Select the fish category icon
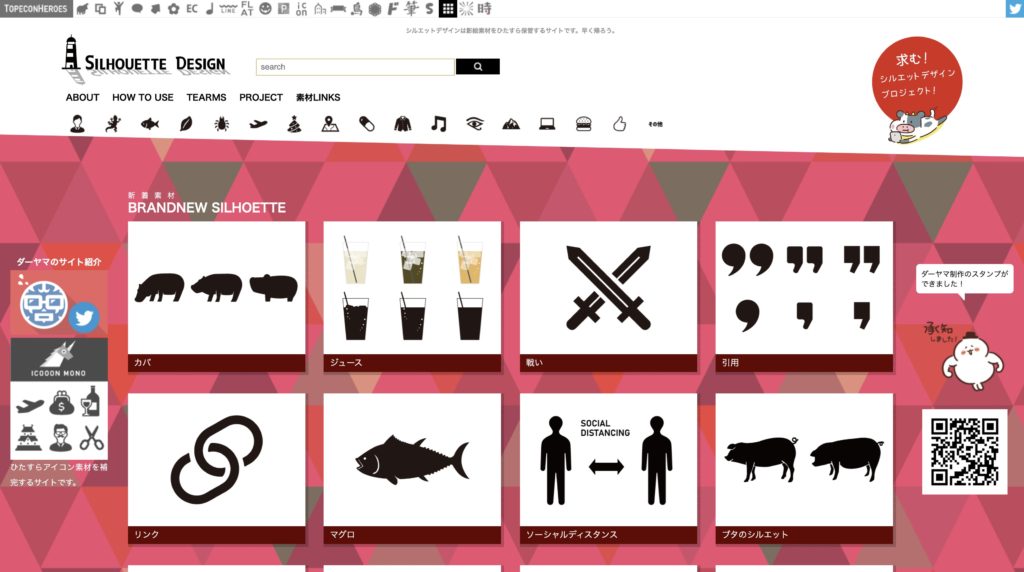 [150, 123]
